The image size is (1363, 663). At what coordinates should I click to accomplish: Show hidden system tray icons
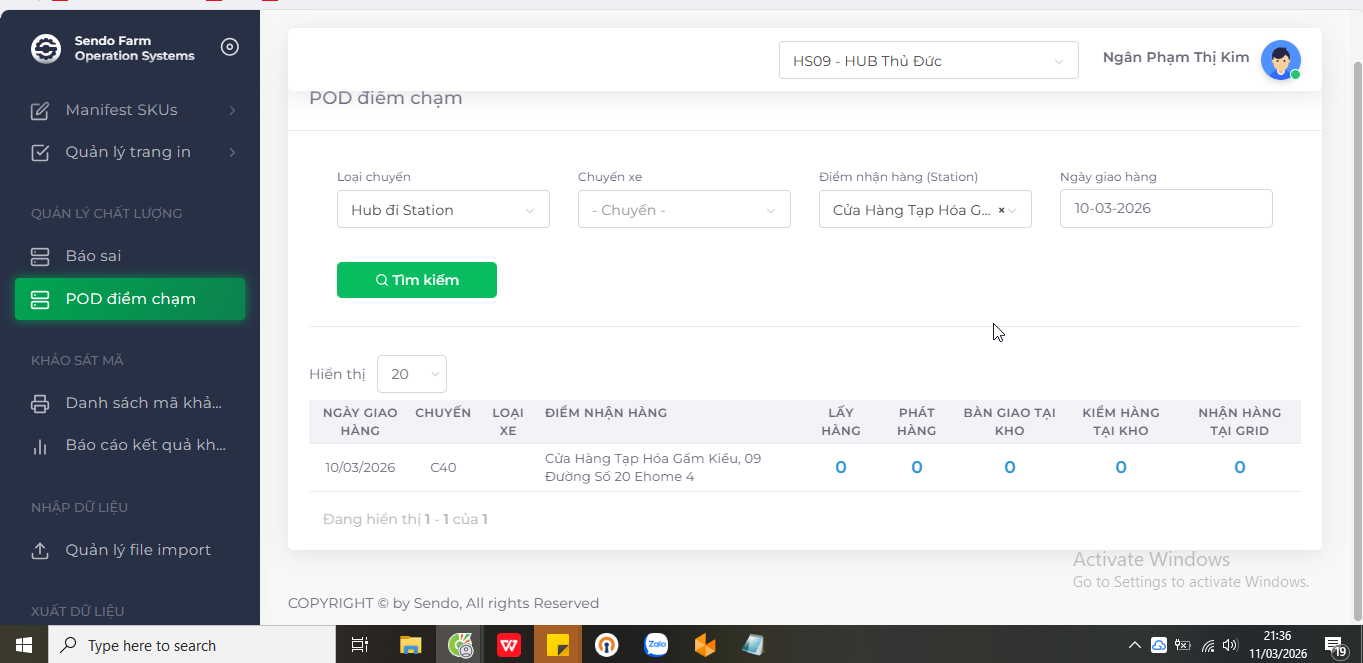1134,645
